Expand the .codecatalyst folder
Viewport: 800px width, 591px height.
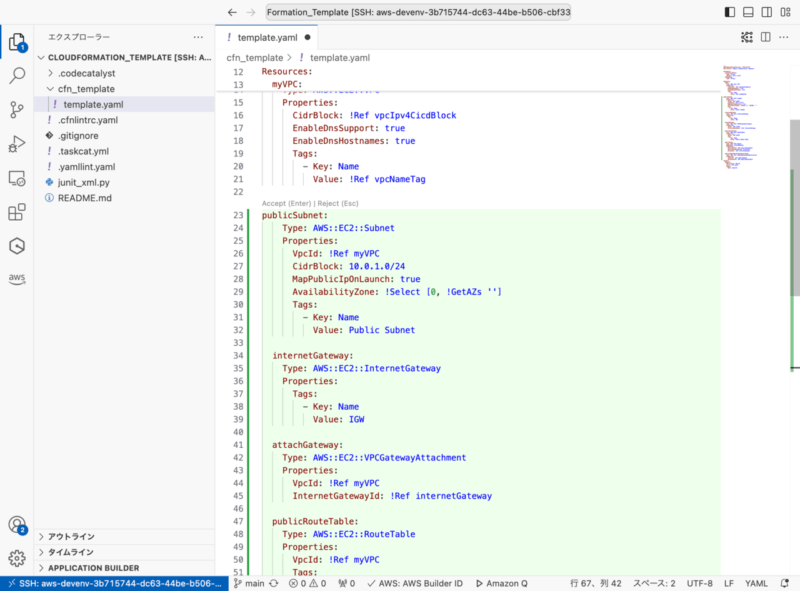(x=124, y=73)
